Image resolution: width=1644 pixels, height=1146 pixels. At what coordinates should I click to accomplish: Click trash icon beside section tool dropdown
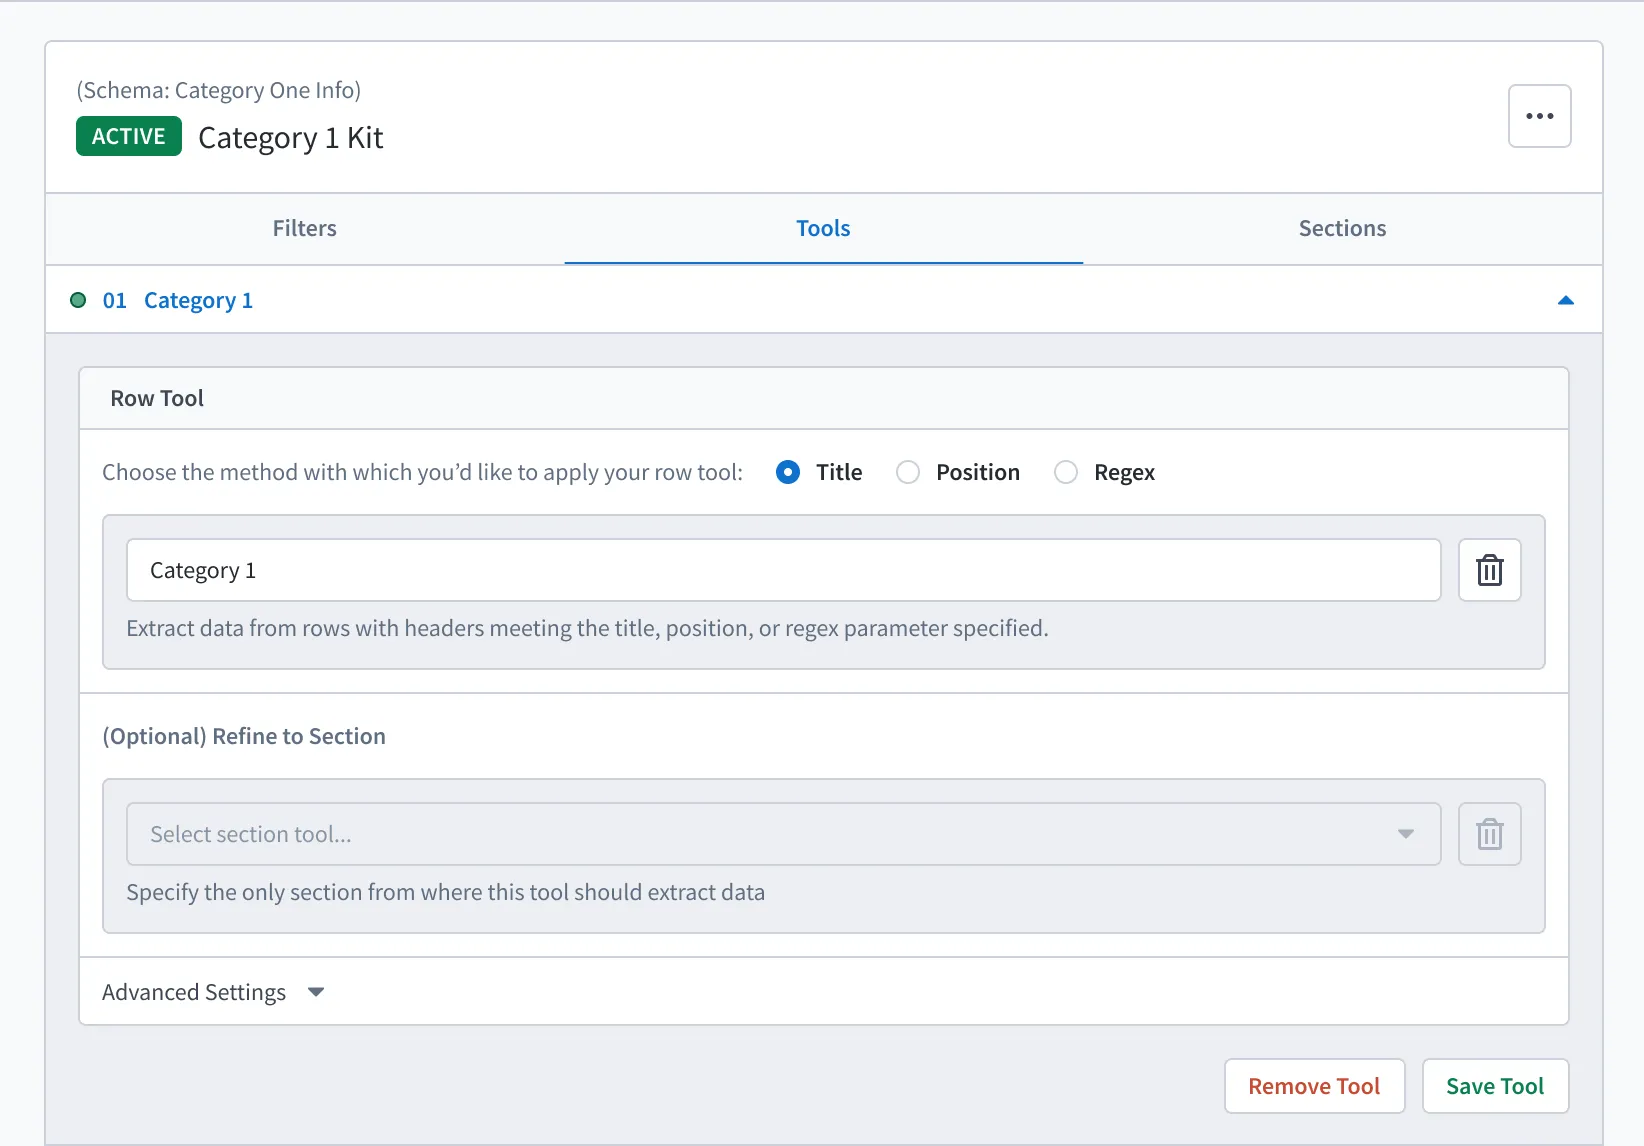1489,834
